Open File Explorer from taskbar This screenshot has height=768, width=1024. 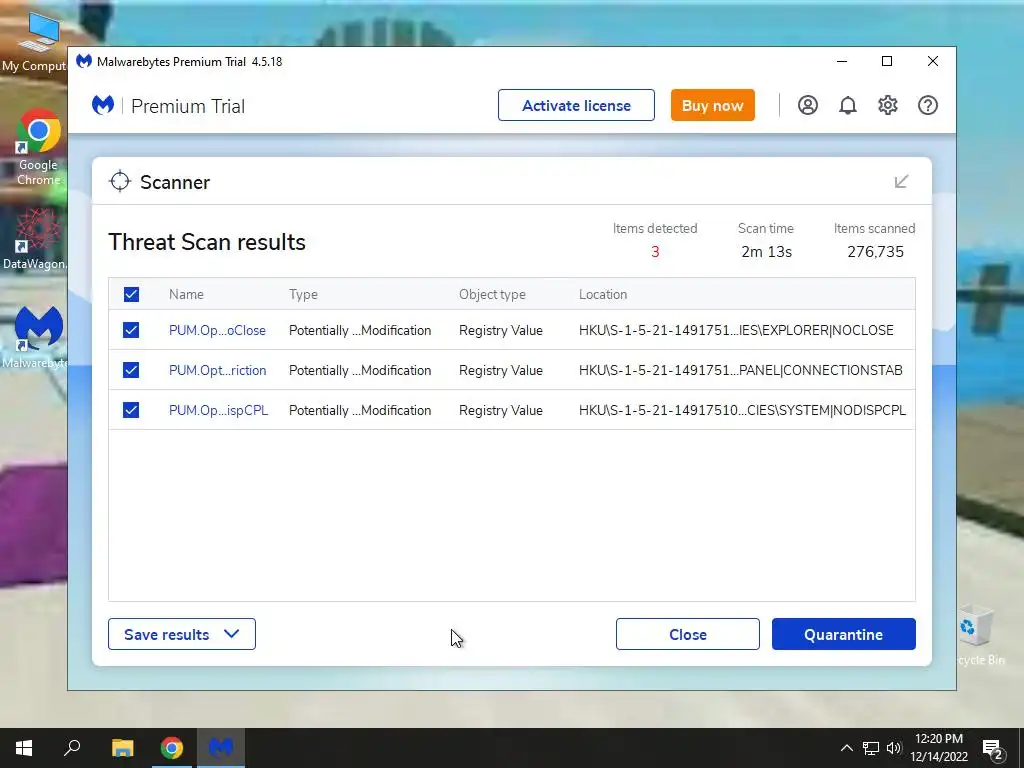[x=122, y=748]
